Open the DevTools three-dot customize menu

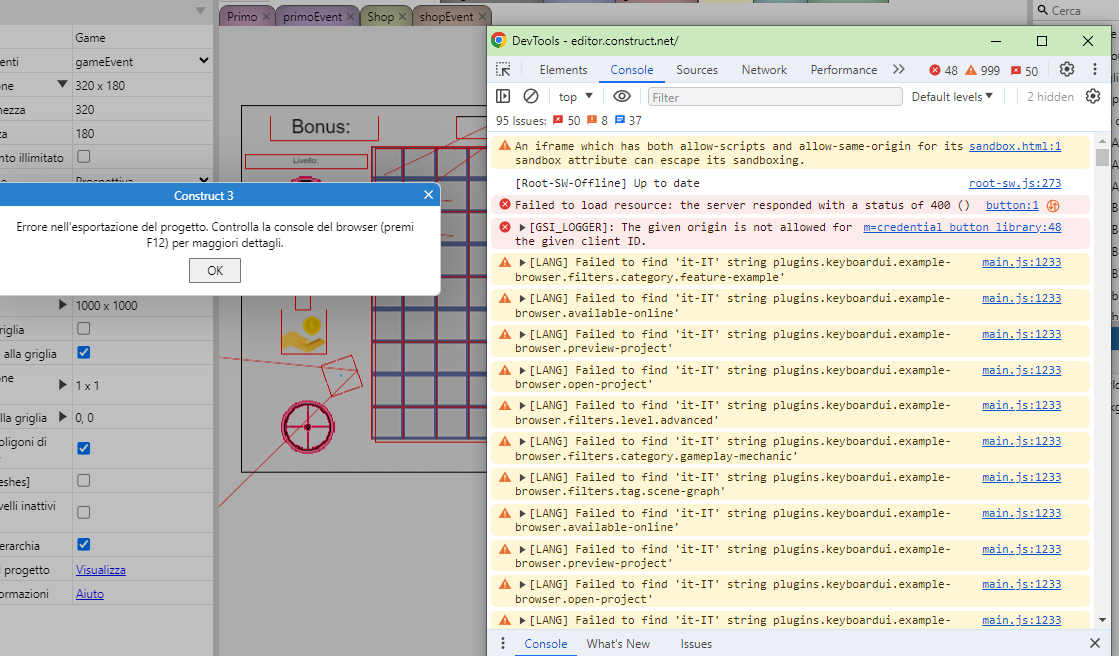[x=1095, y=69]
